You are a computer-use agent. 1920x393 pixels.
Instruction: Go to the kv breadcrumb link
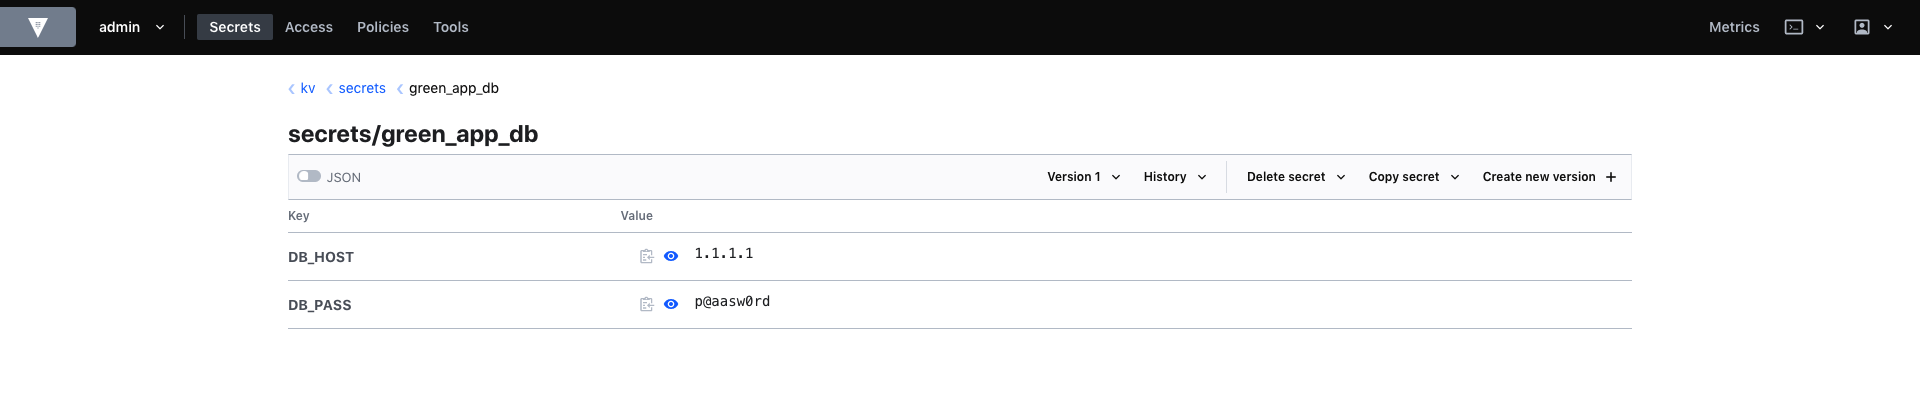pos(308,88)
